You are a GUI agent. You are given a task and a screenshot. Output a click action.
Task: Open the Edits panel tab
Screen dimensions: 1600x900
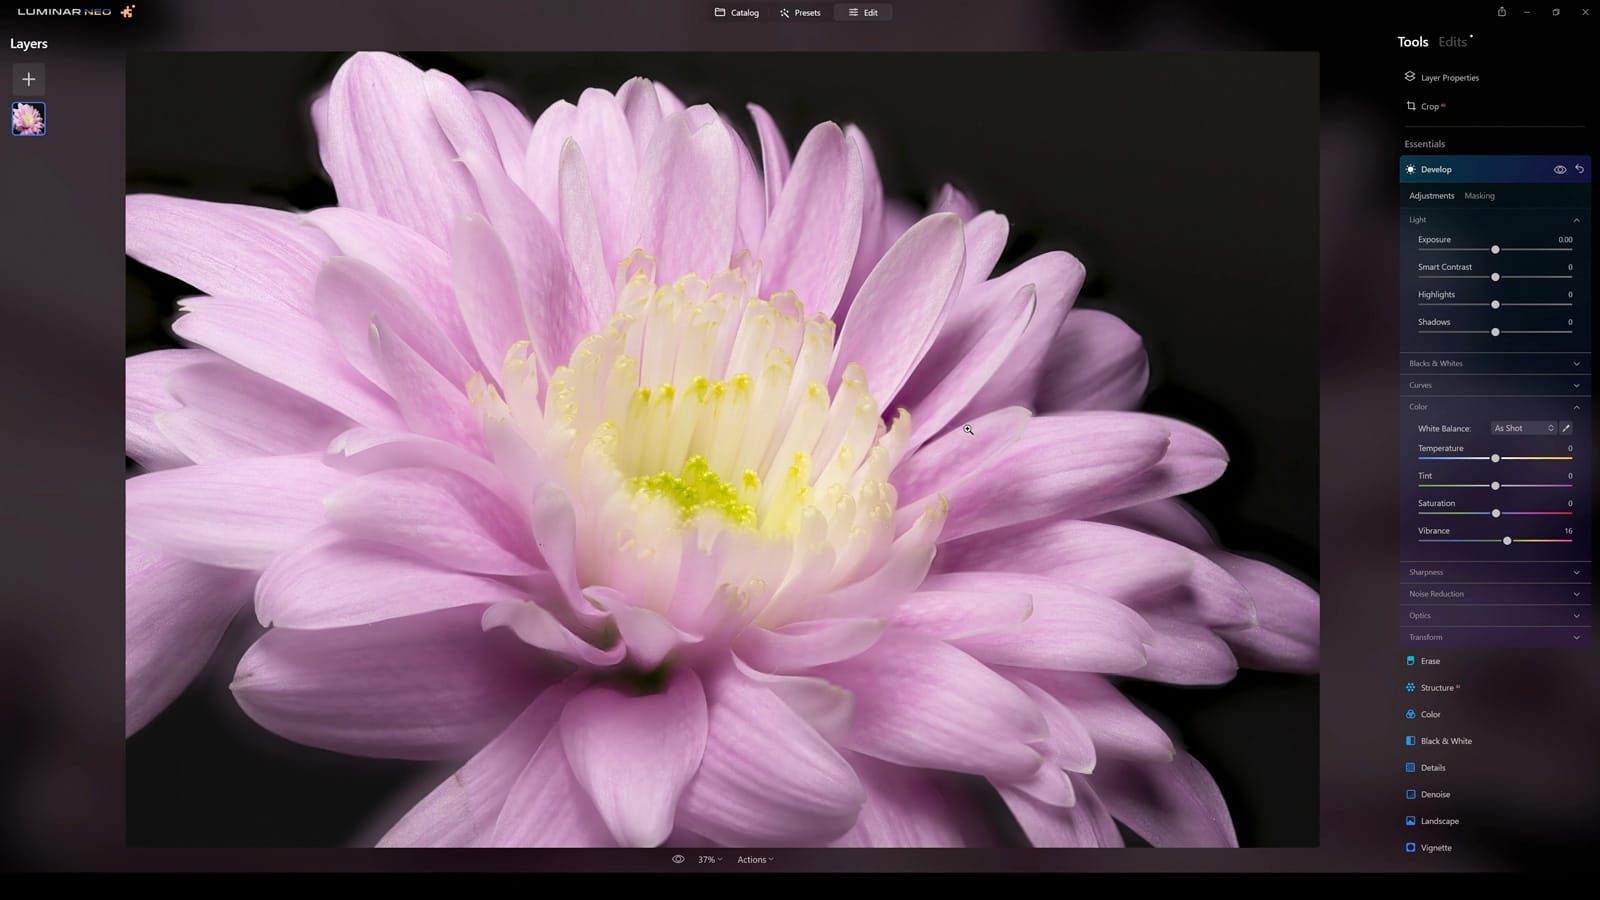pos(1452,42)
